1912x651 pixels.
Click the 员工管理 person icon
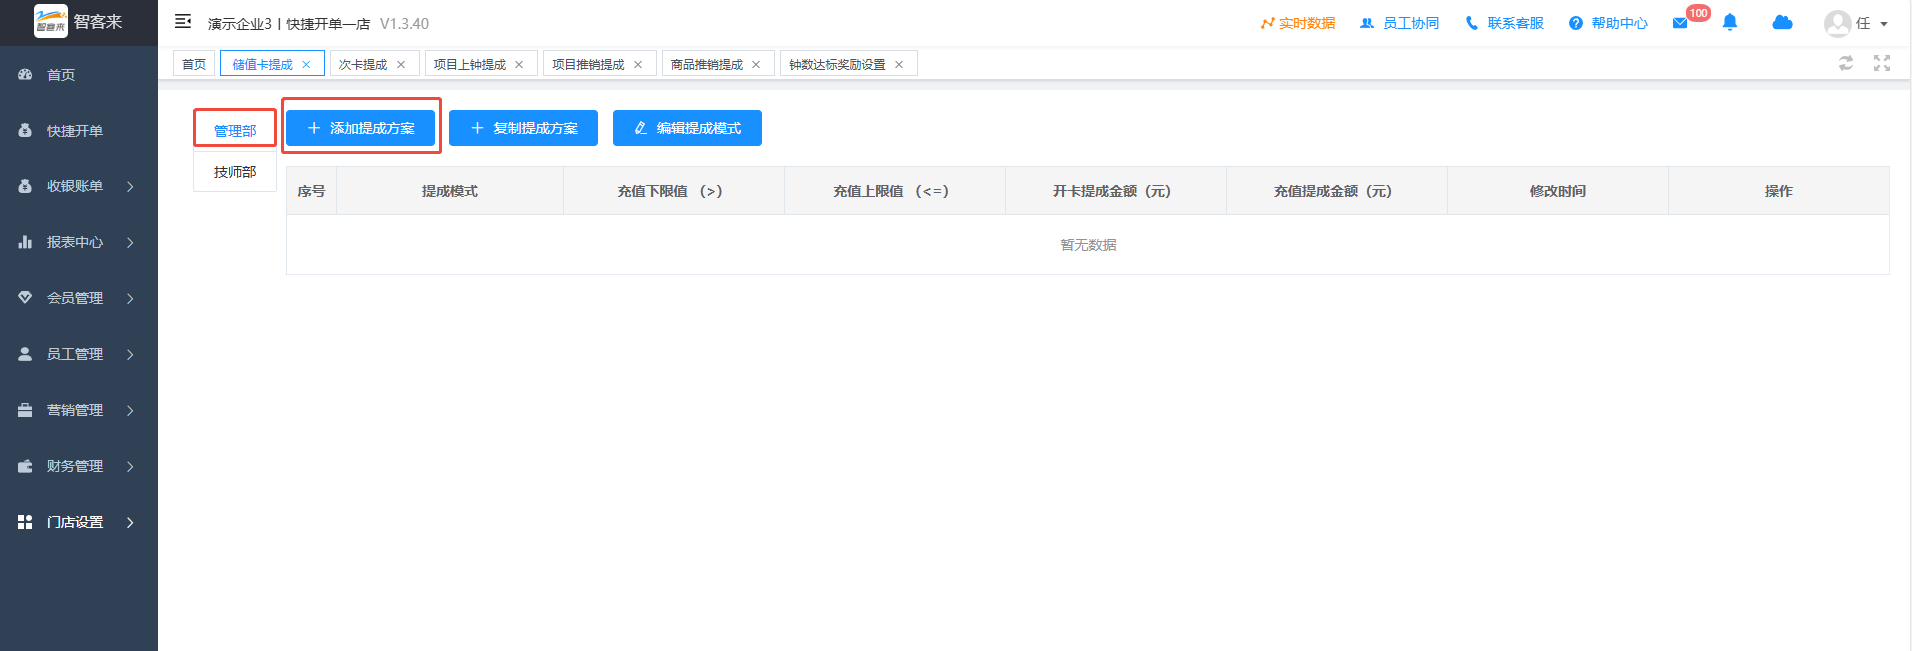(25, 354)
